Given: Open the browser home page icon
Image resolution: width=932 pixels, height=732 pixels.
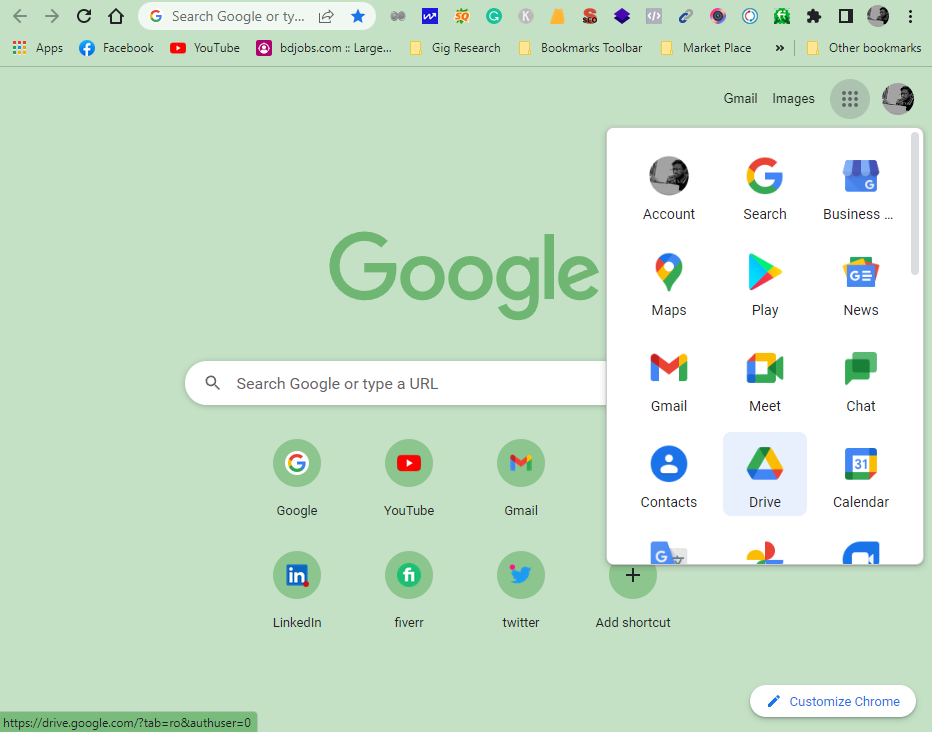Looking at the screenshot, I should point(116,16).
